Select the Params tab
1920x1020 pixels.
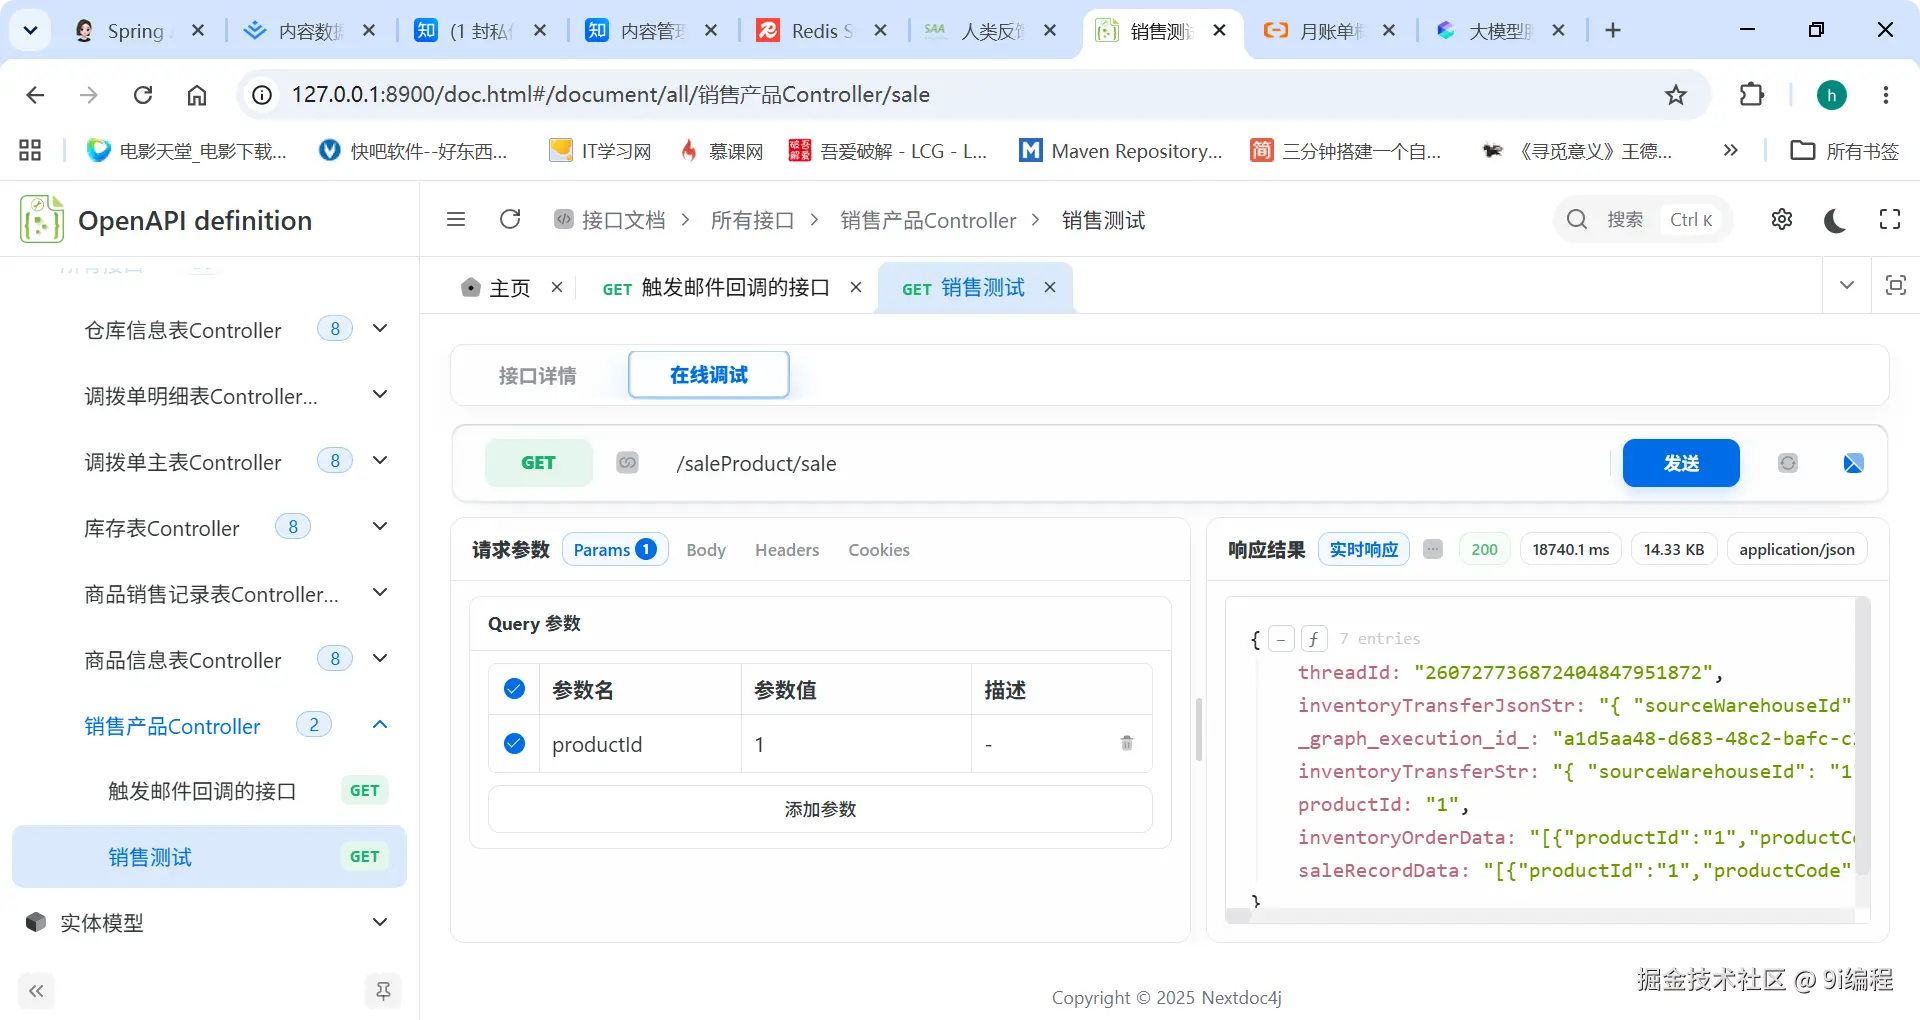(x=614, y=549)
